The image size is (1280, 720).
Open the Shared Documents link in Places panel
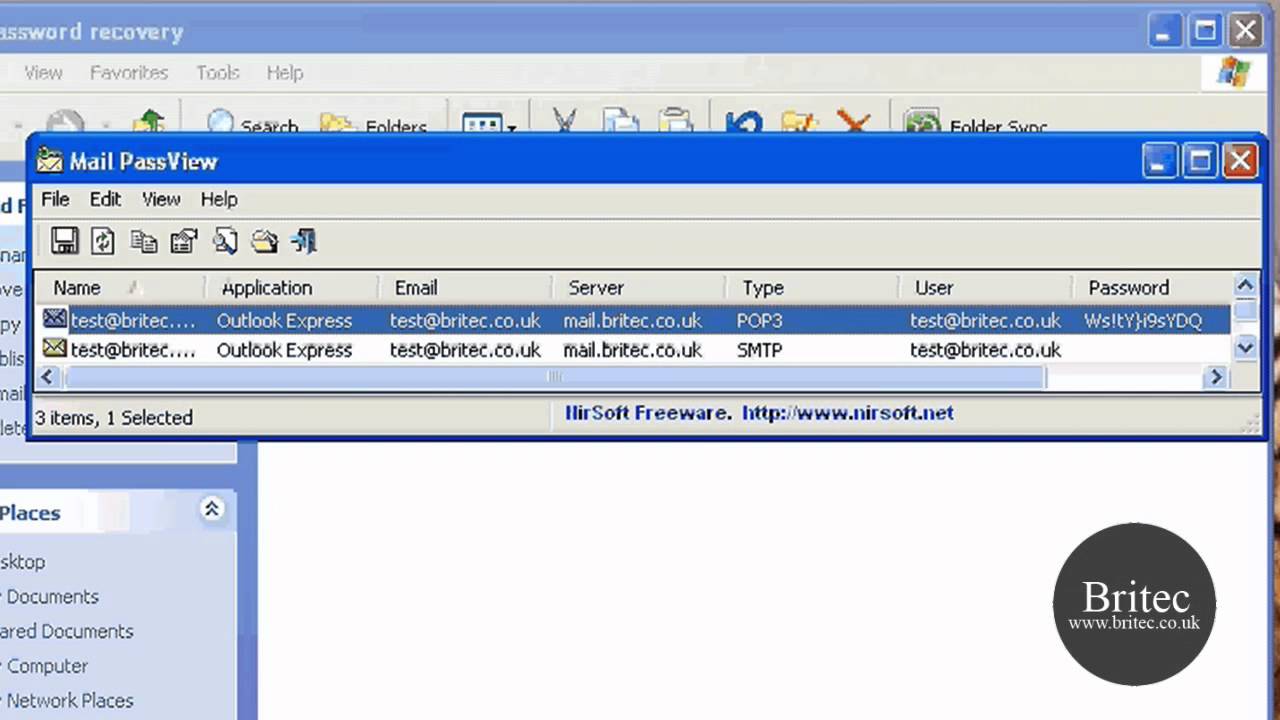(x=66, y=631)
